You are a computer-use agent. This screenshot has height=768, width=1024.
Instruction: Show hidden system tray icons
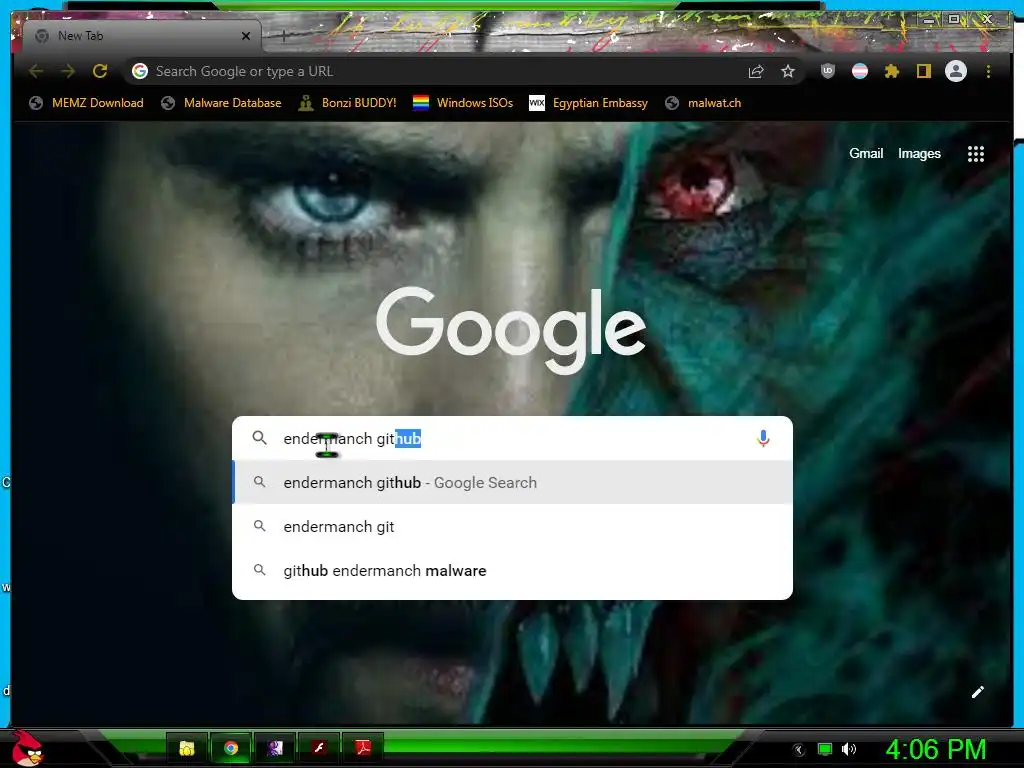point(799,750)
